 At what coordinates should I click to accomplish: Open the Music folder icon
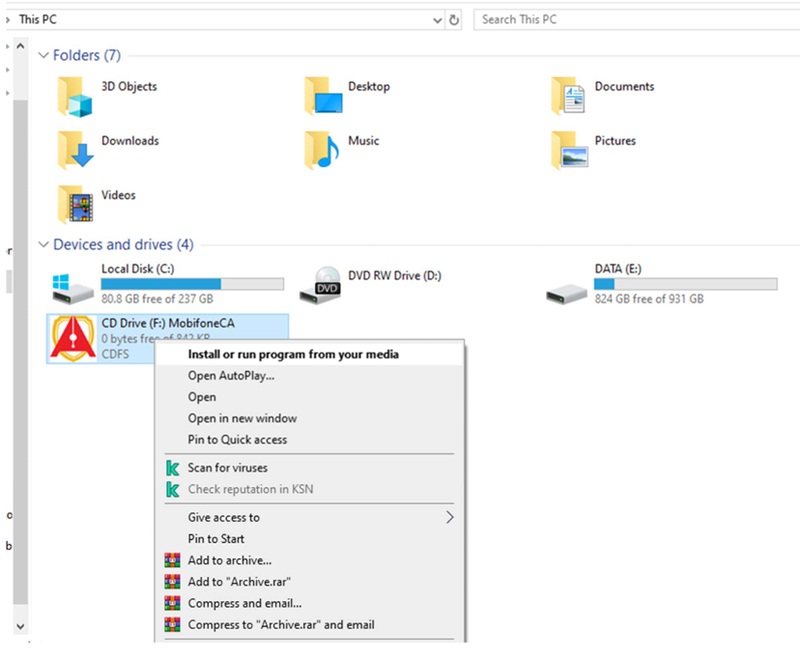(x=321, y=150)
